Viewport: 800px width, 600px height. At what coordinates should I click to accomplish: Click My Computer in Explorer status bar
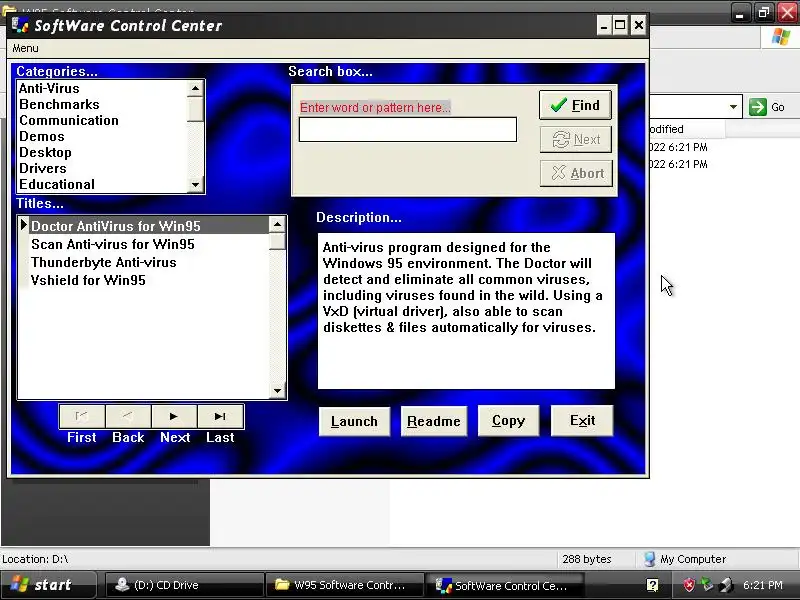coord(685,559)
